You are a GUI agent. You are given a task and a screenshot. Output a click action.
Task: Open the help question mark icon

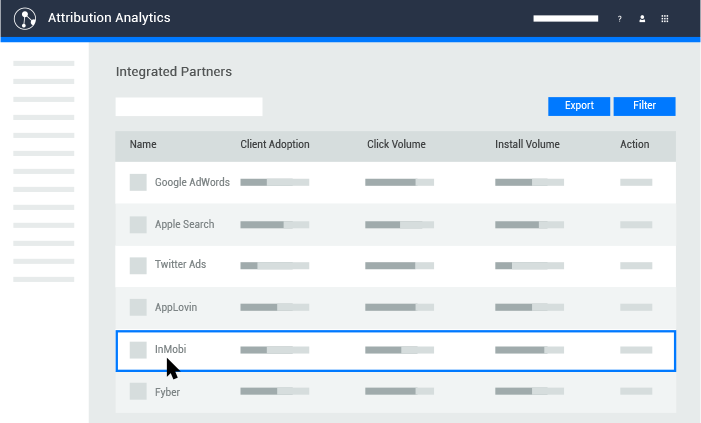pyautogui.click(x=619, y=19)
